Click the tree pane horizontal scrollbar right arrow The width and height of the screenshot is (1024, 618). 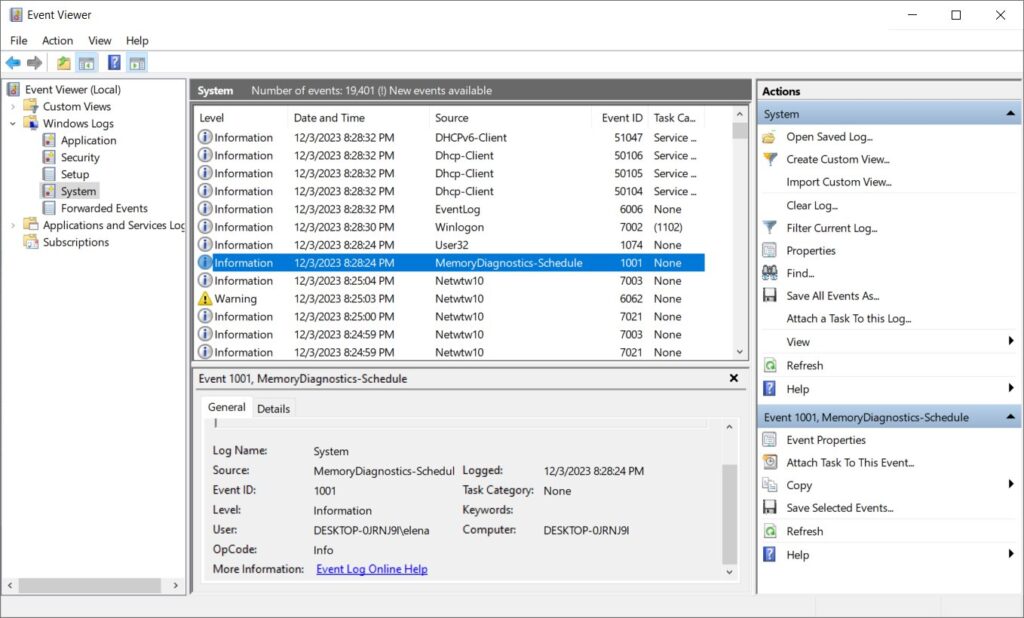point(176,585)
